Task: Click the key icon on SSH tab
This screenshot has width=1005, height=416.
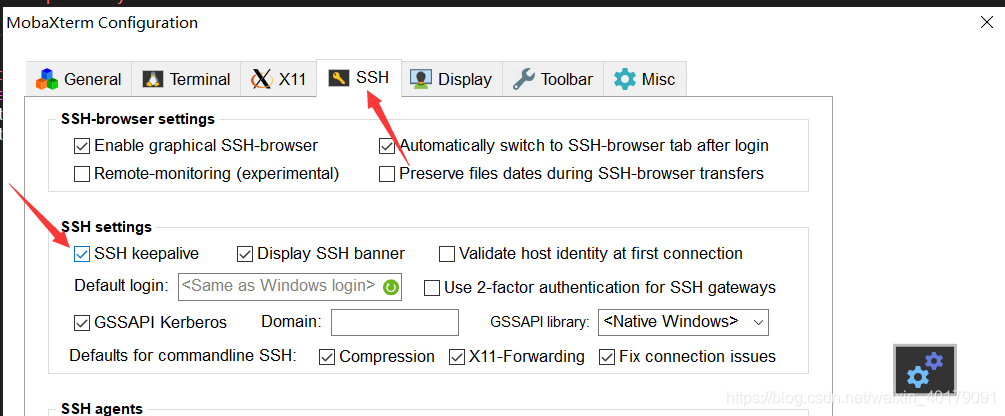Action: click(x=338, y=78)
